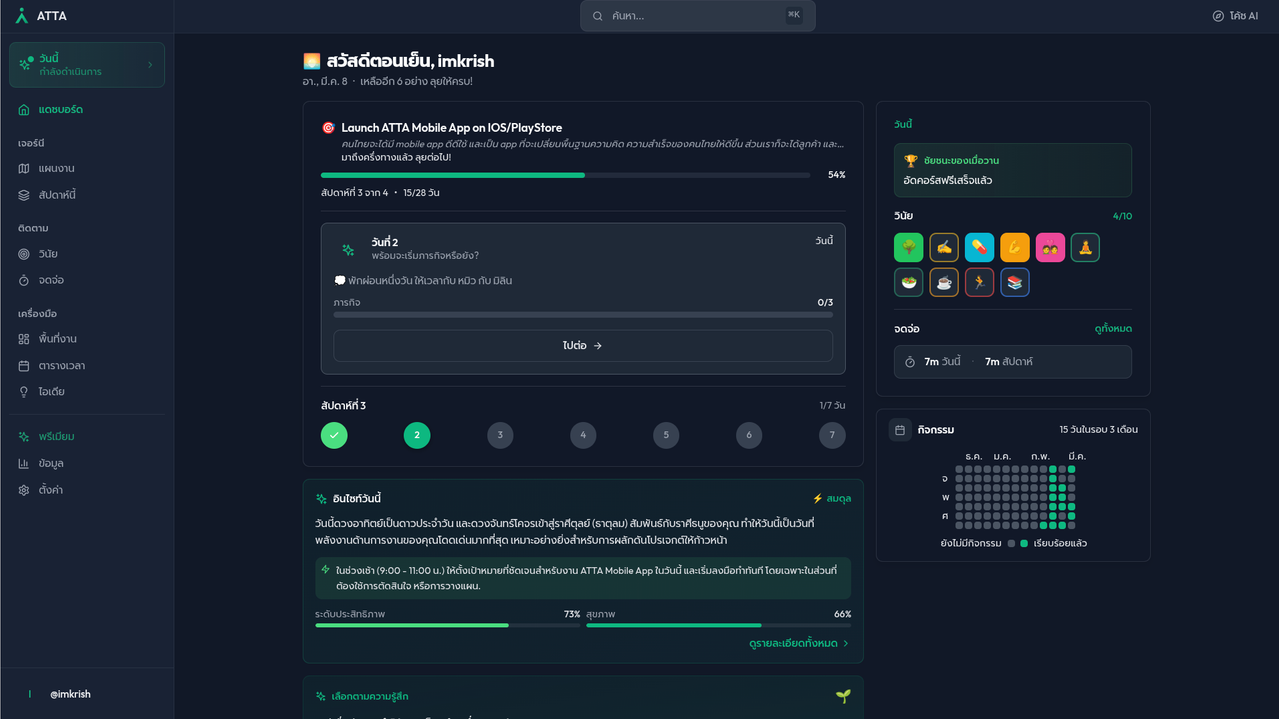Screen dimensions: 1279x719
Task: Click the ATTA logo icon
Action: (x=22, y=16)
